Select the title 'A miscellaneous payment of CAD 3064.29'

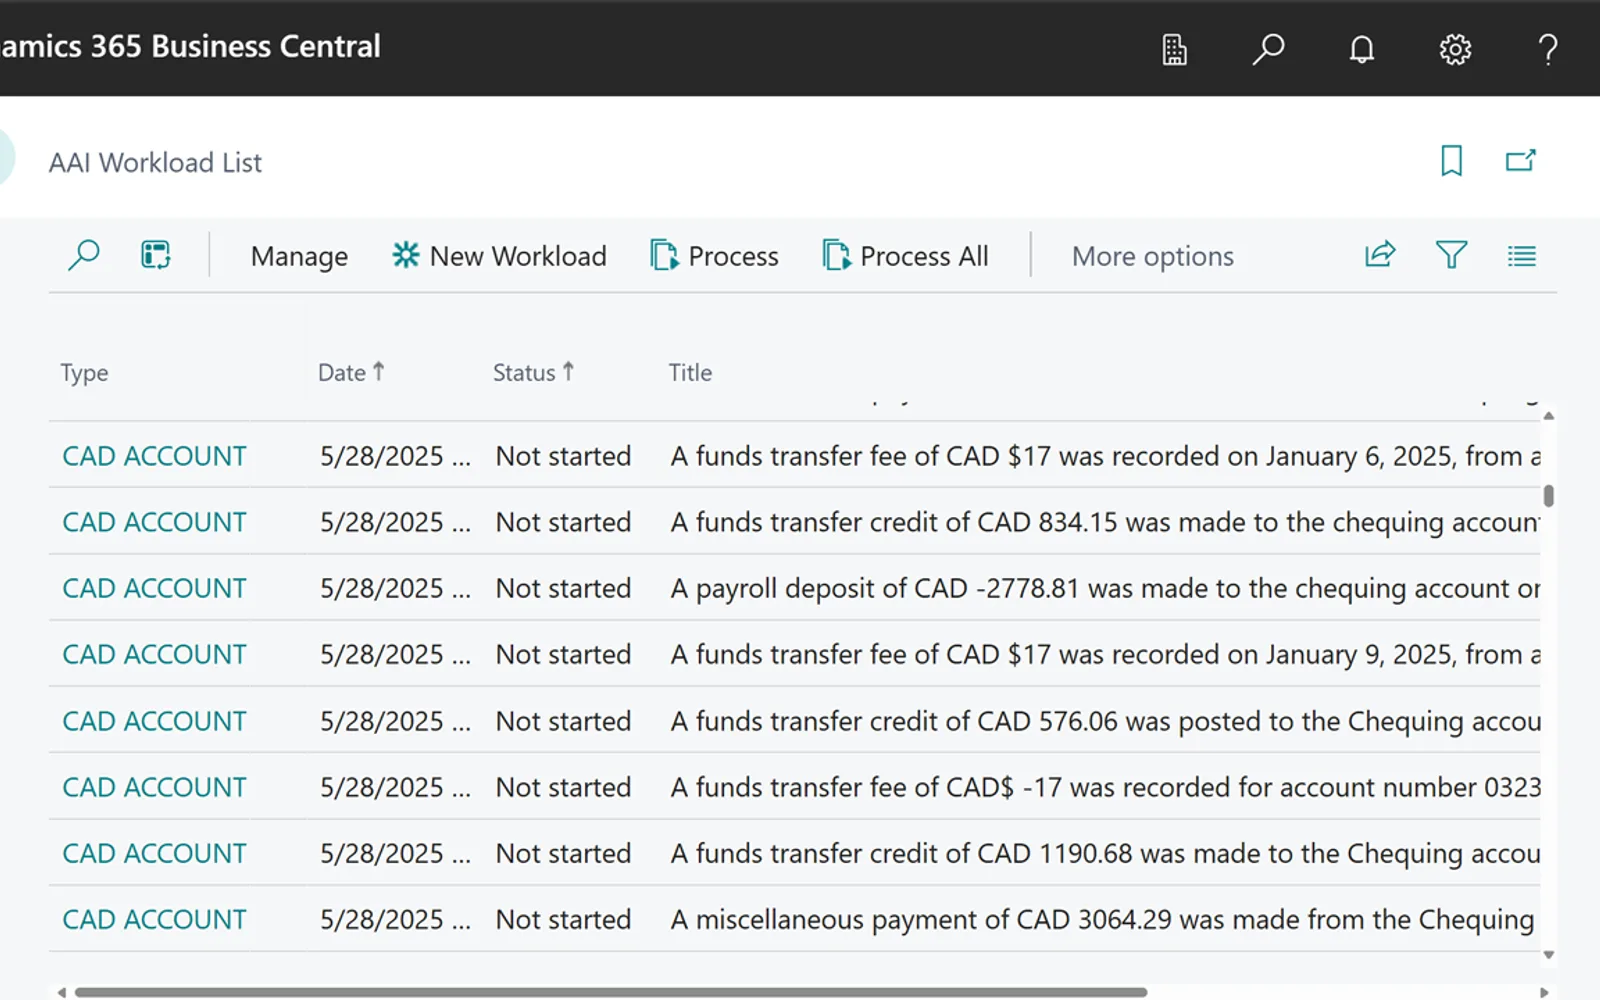1102,919
